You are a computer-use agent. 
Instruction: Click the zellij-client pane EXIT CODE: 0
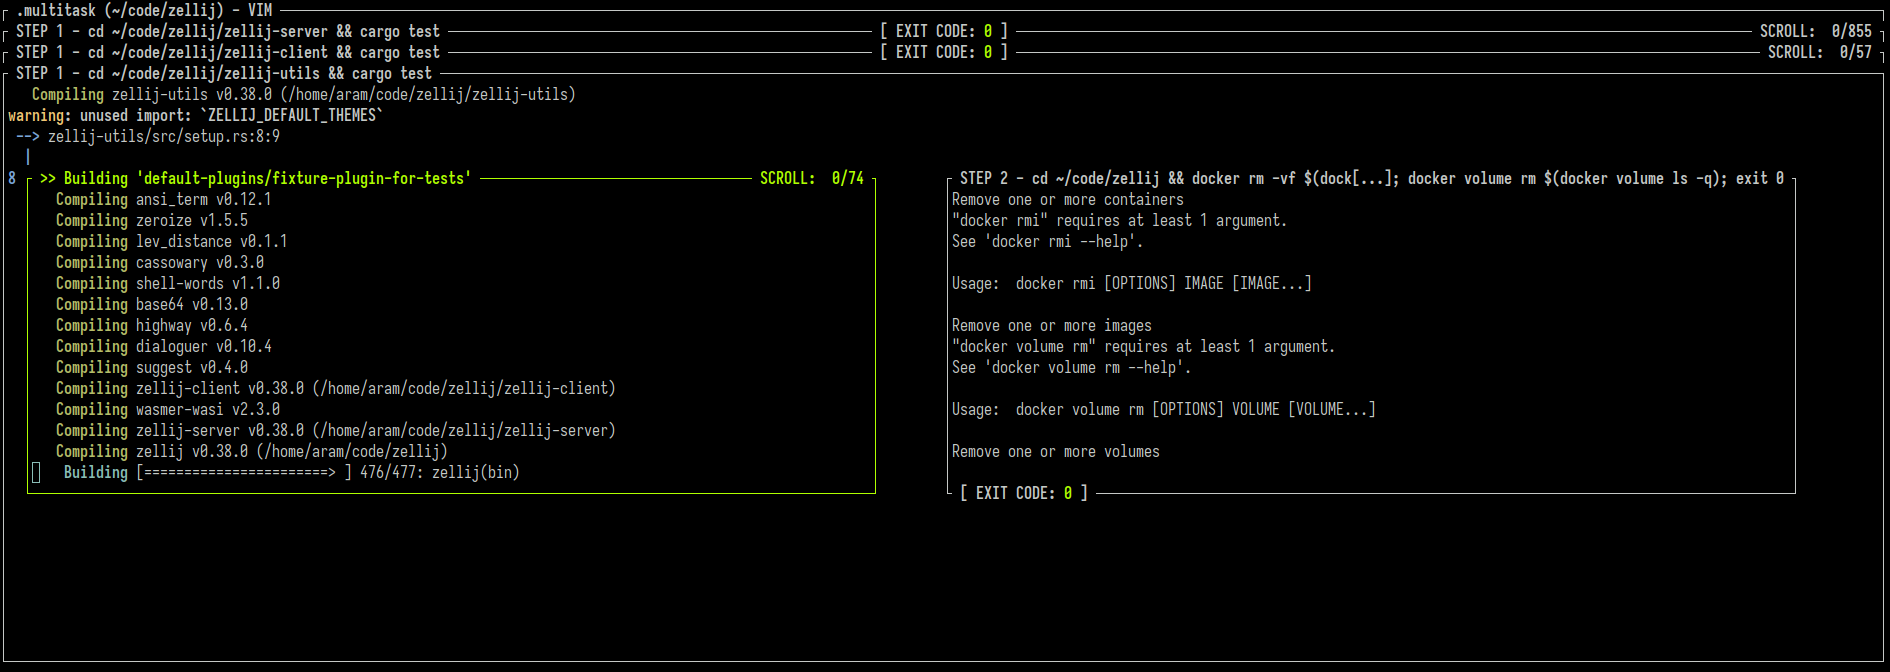tap(944, 52)
